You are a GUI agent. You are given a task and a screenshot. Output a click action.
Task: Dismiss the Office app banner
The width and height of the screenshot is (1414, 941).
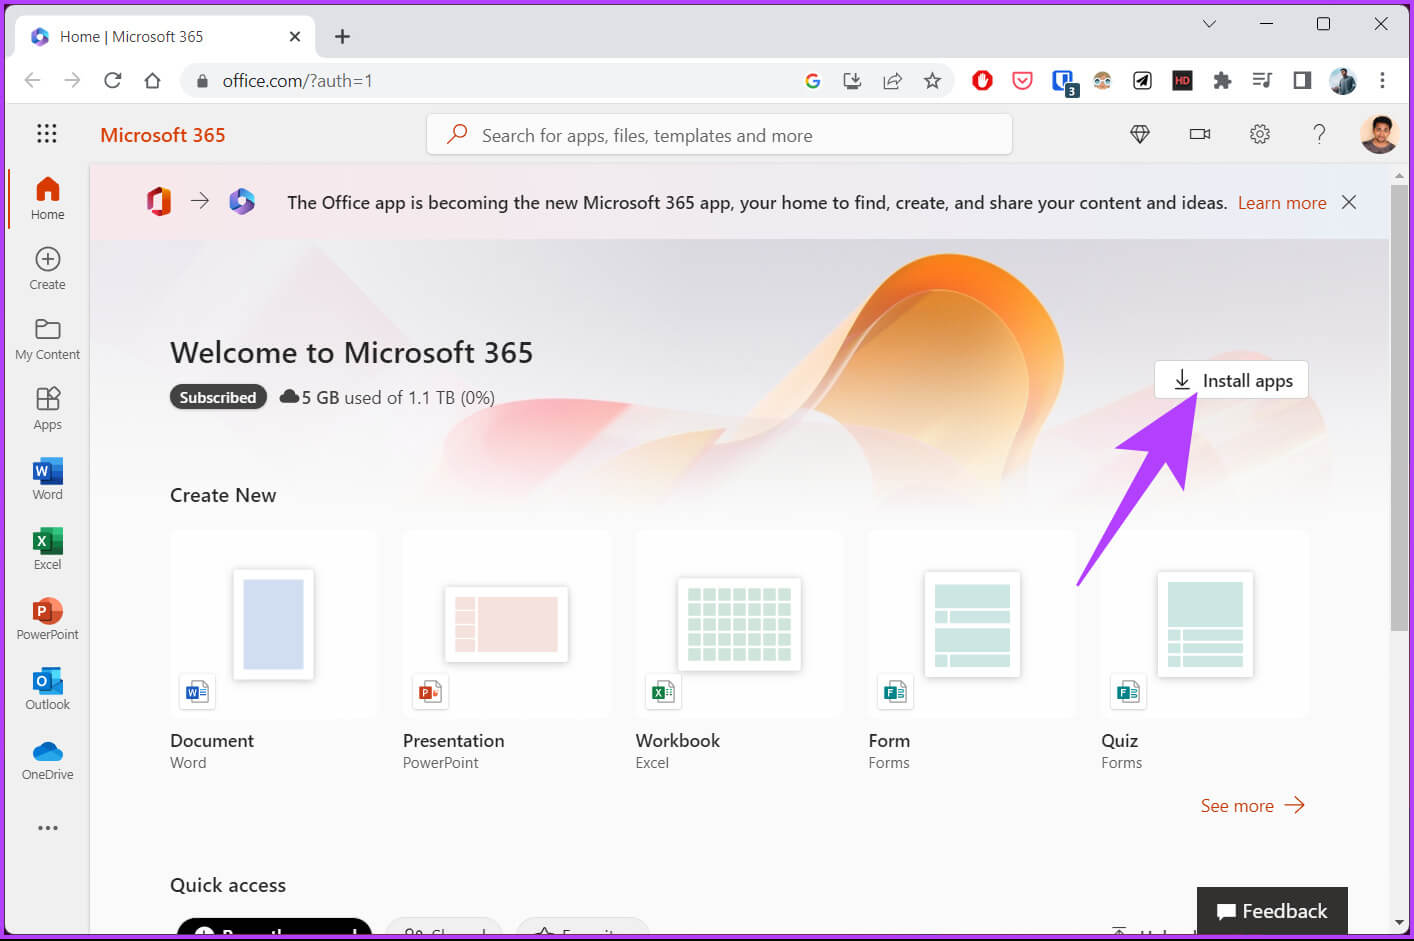click(1349, 202)
